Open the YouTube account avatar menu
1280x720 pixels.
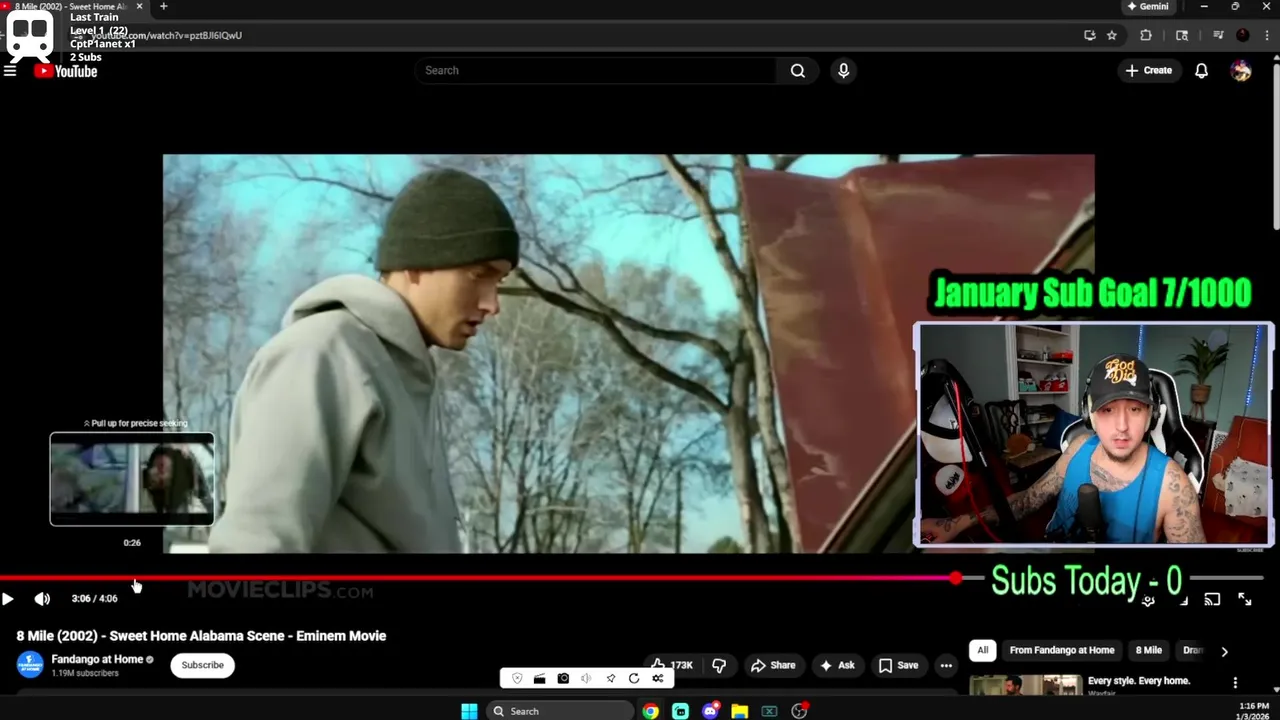1241,71
